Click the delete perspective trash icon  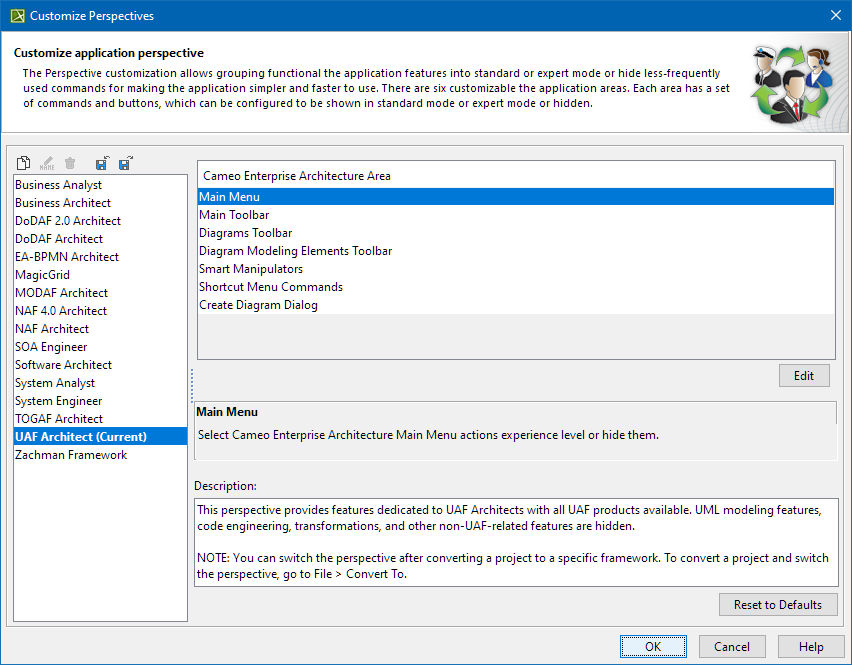(70, 163)
